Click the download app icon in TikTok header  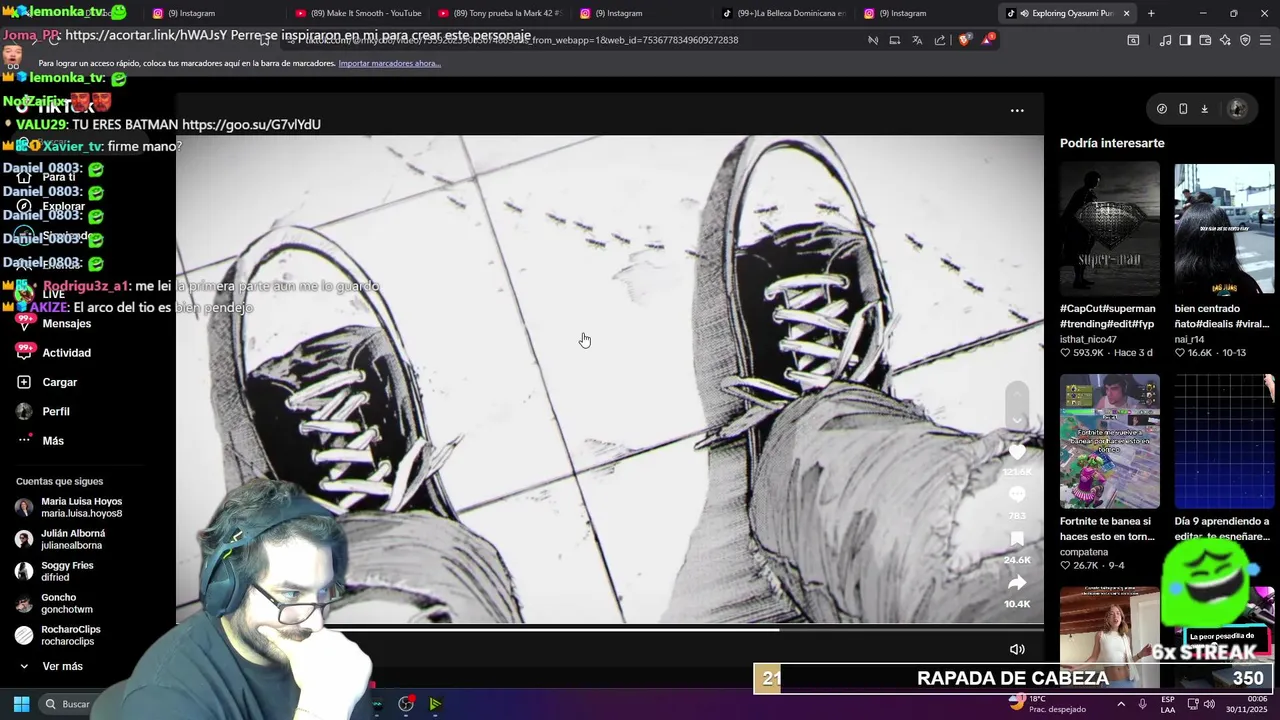[1204, 109]
